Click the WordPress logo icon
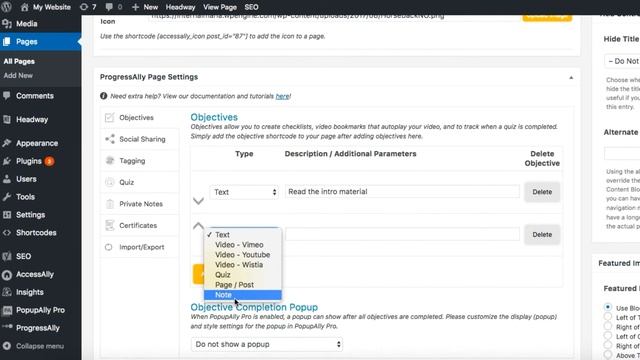The width and height of the screenshot is (640, 360). coord(7,7)
